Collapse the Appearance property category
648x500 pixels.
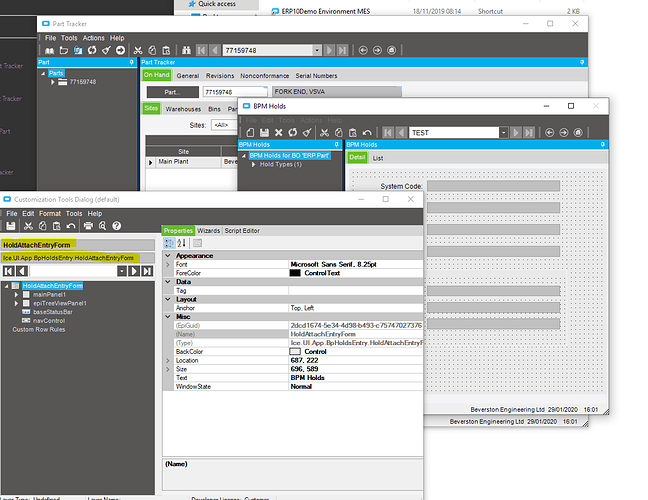coord(168,256)
